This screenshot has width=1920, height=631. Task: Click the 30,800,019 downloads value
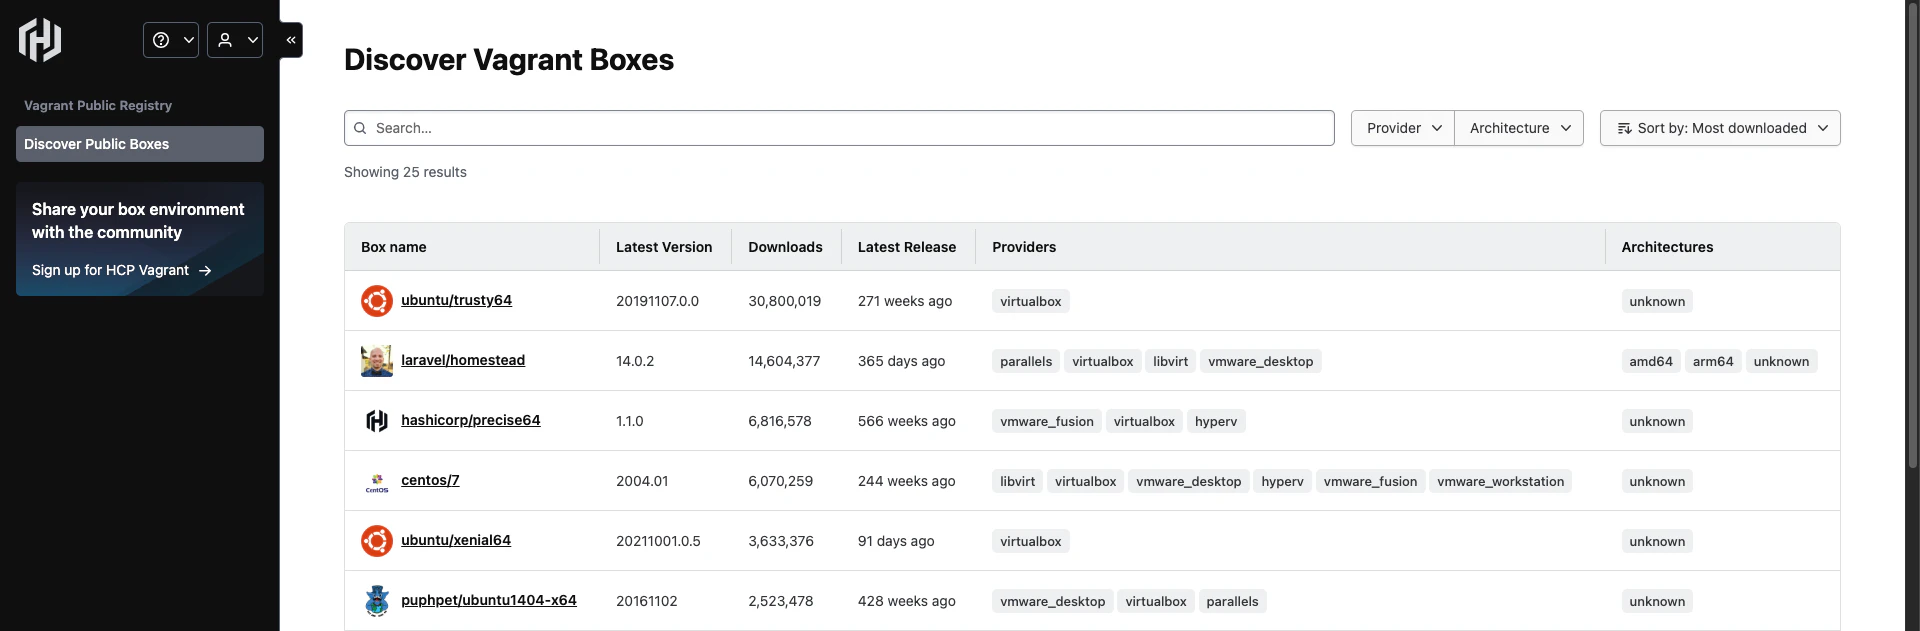click(x=785, y=301)
